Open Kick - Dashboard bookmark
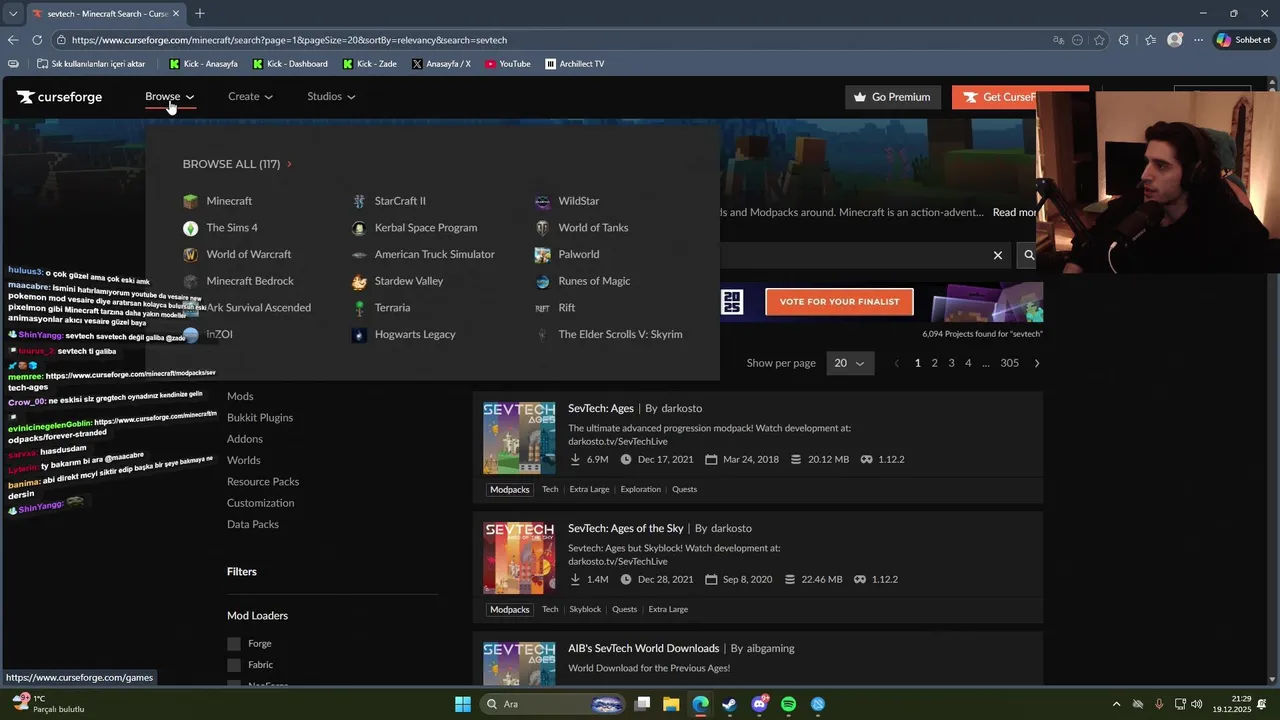This screenshot has height=720, width=1280. [290, 64]
